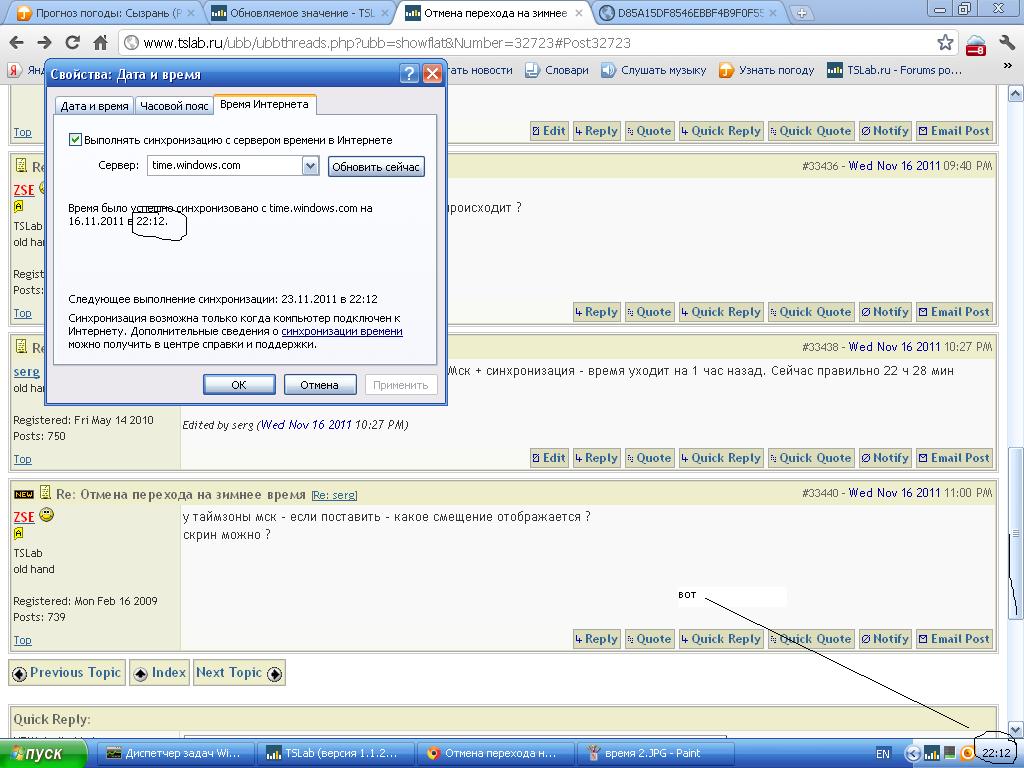
Task: Click Email Post on post #33436
Action: pos(954,312)
